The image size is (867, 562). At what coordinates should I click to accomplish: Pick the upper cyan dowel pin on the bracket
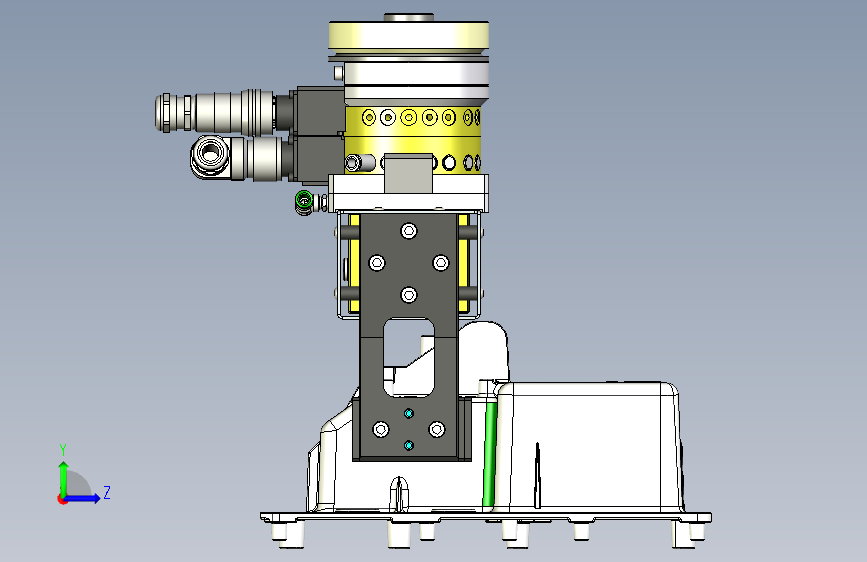pyautogui.click(x=409, y=413)
